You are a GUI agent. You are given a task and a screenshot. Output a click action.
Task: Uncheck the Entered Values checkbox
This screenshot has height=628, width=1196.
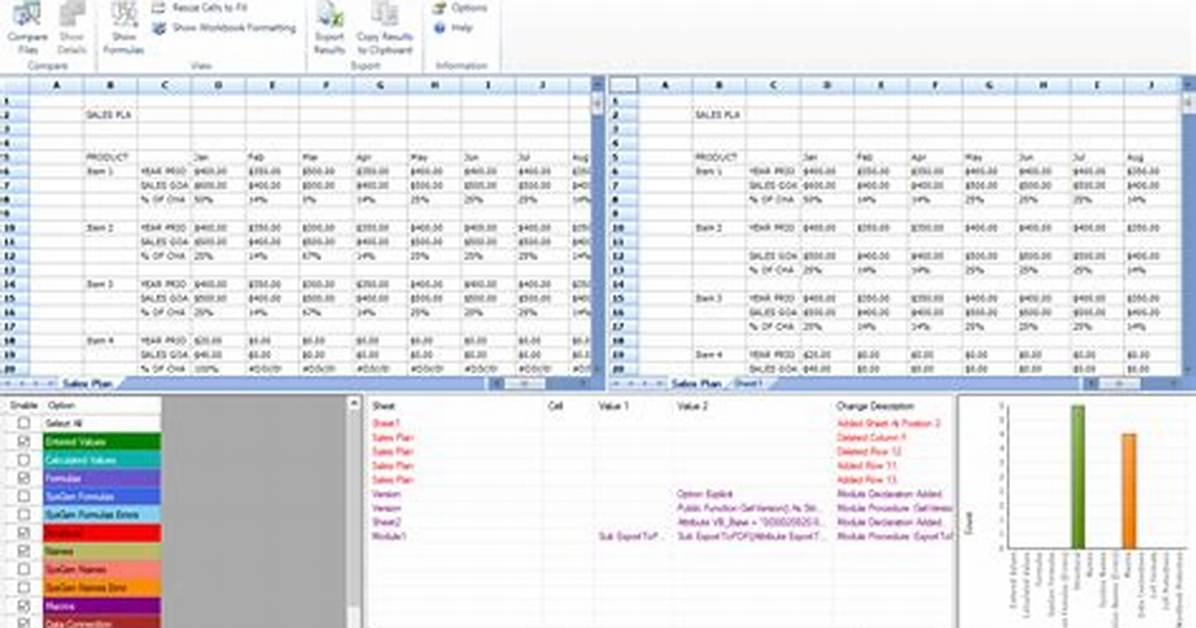tap(24, 441)
